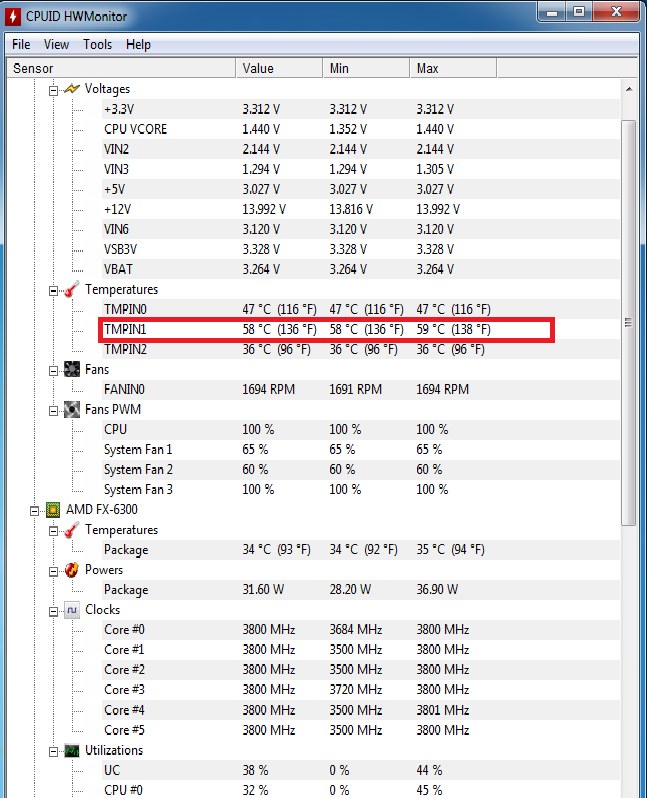Click the Powers flame icon
The width and height of the screenshot is (647, 798).
click(72, 570)
